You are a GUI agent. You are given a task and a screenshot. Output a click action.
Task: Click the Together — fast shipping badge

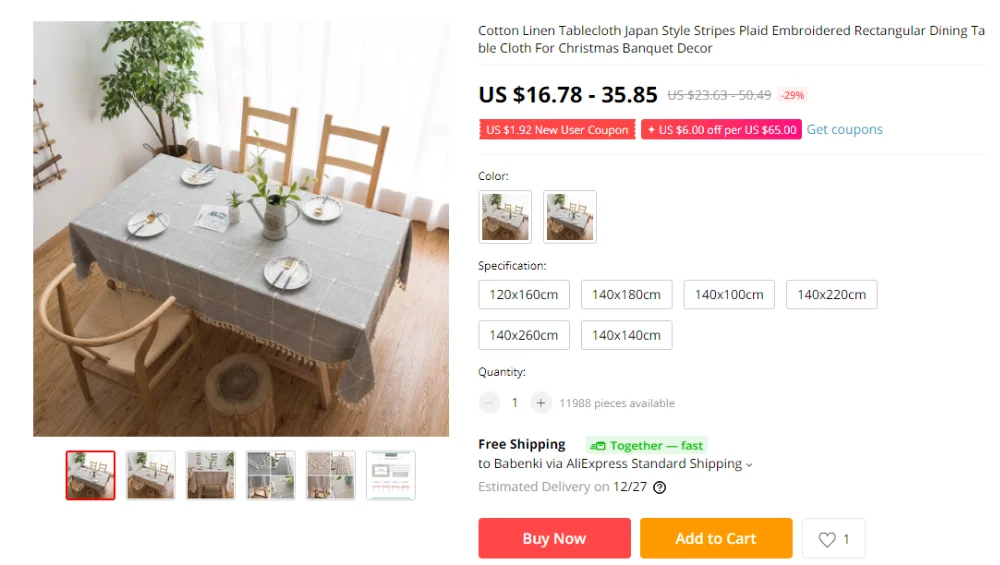[x=647, y=445]
